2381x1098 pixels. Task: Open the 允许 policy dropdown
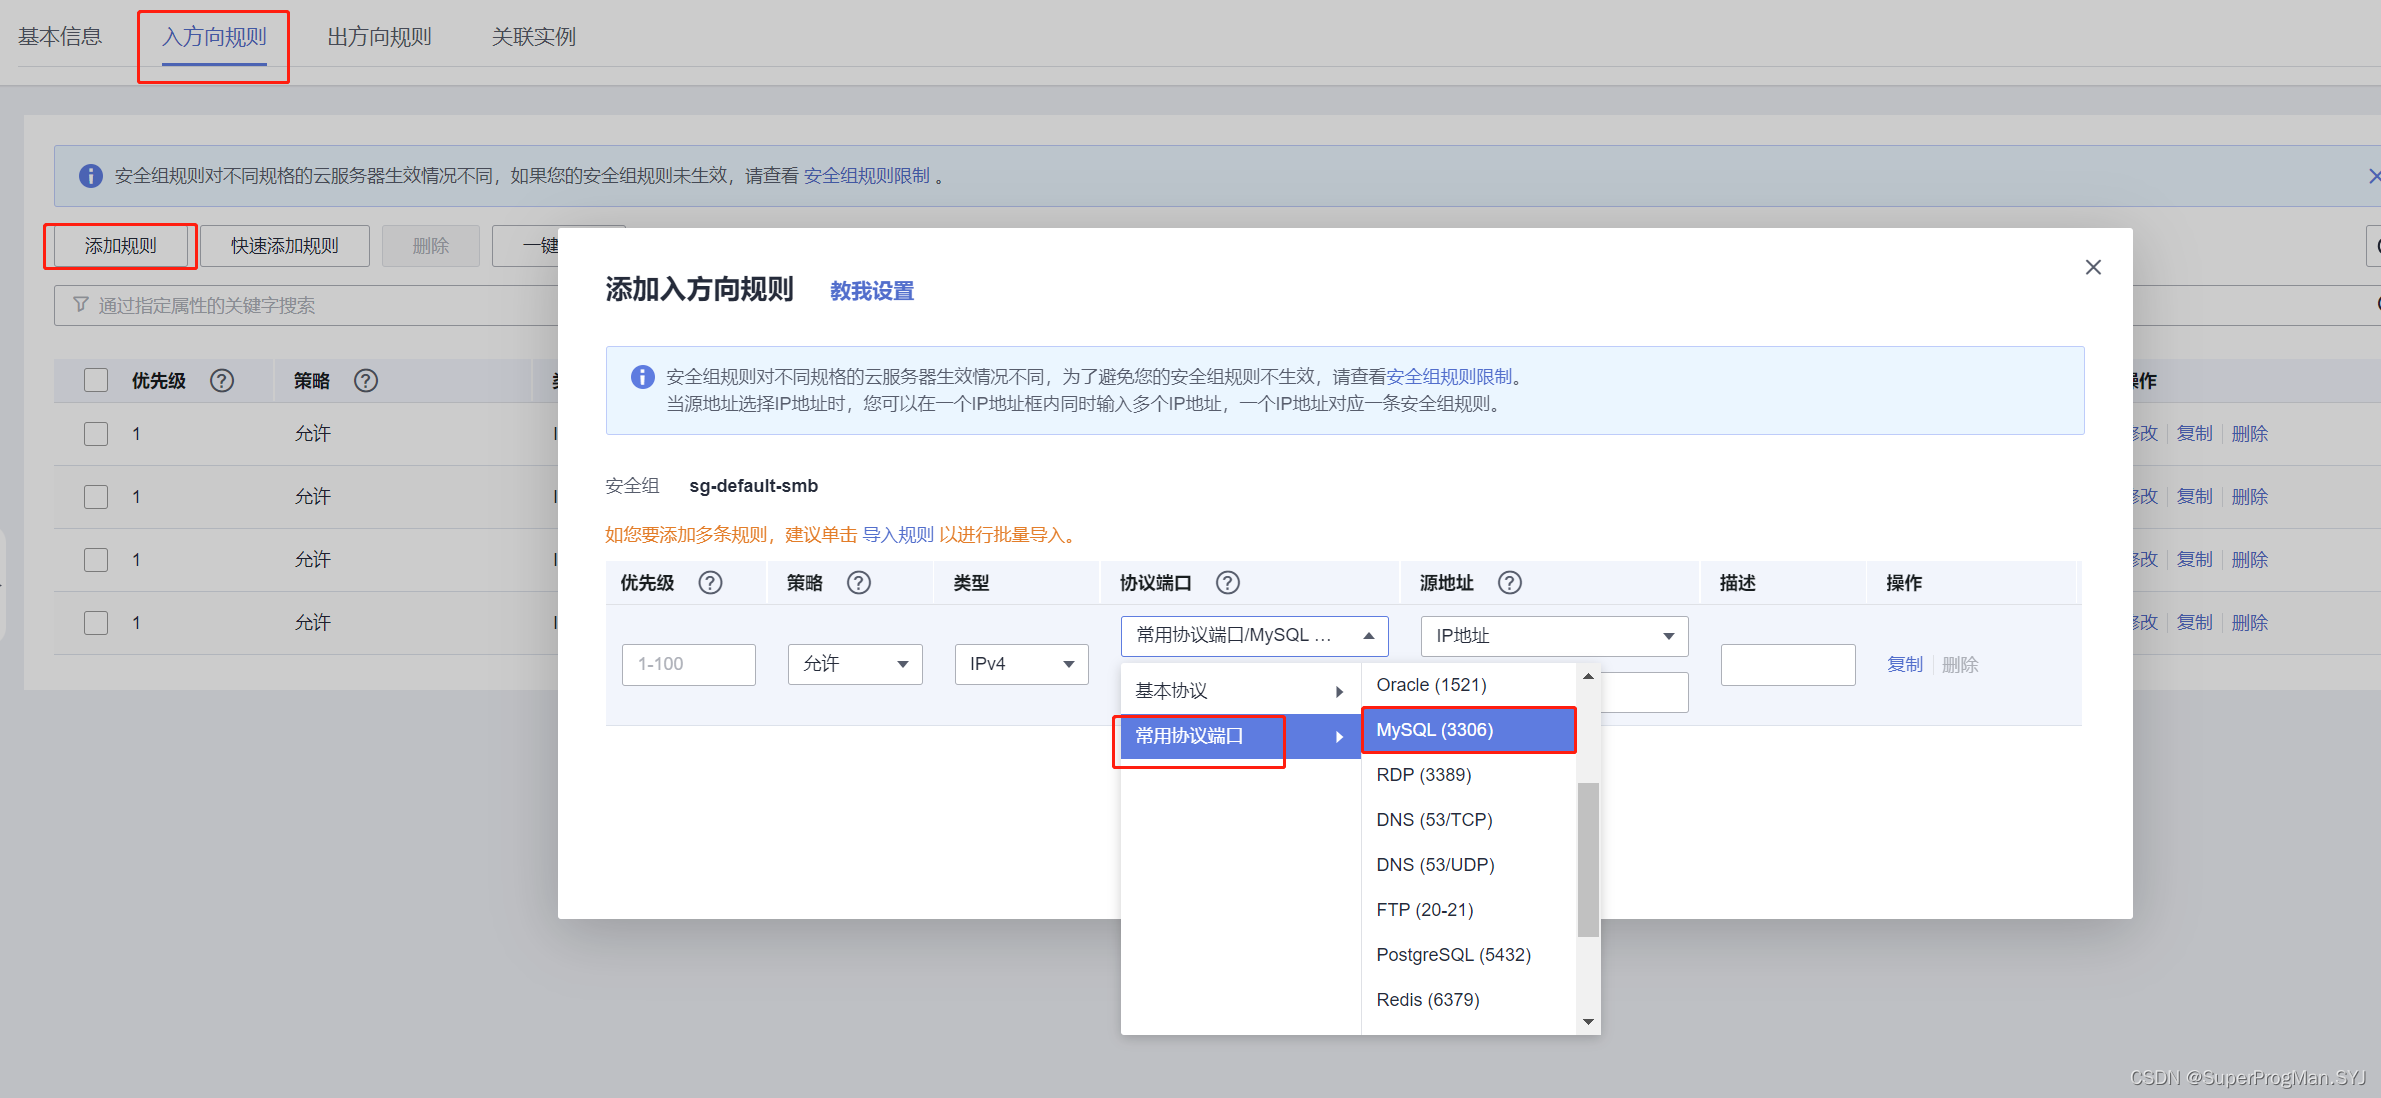click(x=854, y=664)
